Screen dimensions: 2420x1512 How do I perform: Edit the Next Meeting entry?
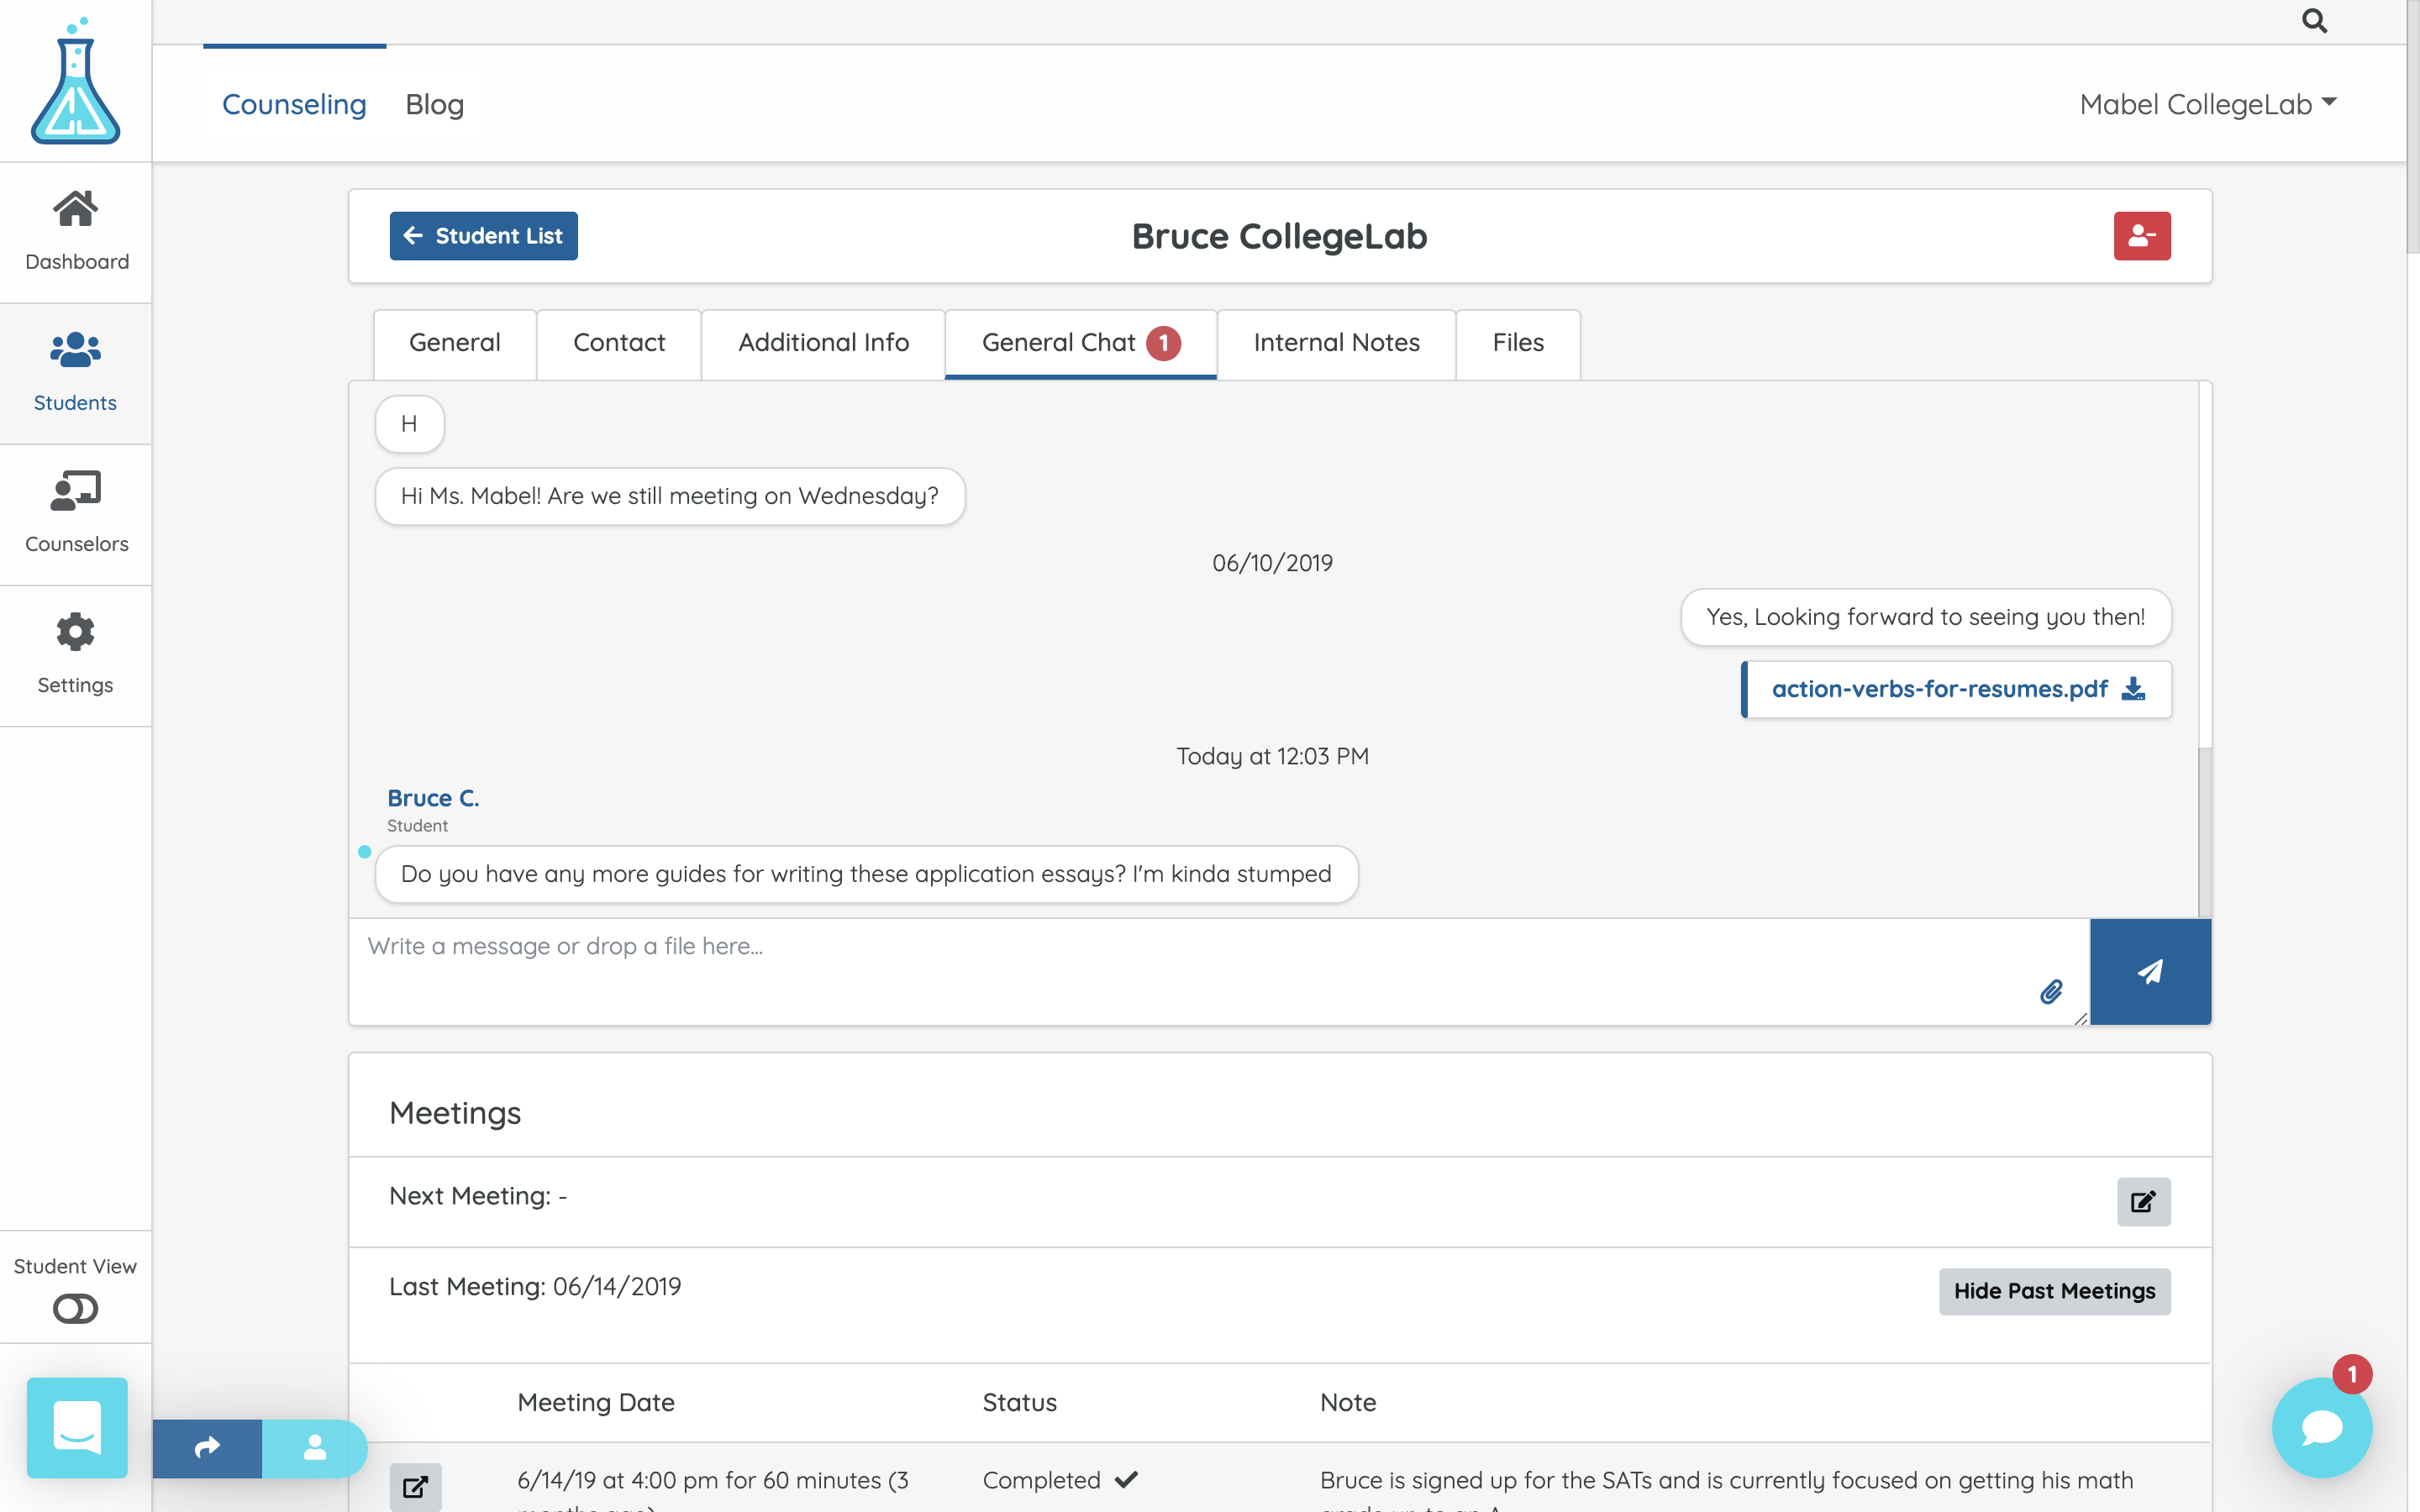(x=2143, y=1201)
